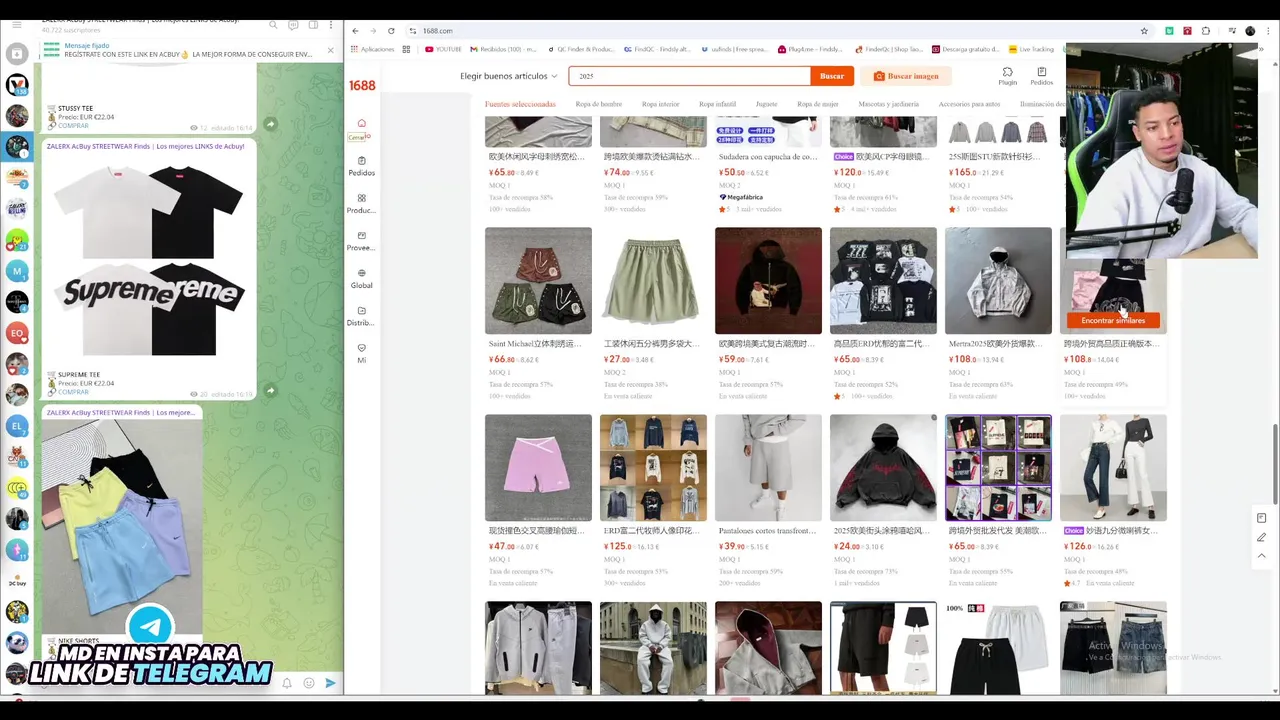Open the Global item in 1688 sidebar

(x=361, y=279)
